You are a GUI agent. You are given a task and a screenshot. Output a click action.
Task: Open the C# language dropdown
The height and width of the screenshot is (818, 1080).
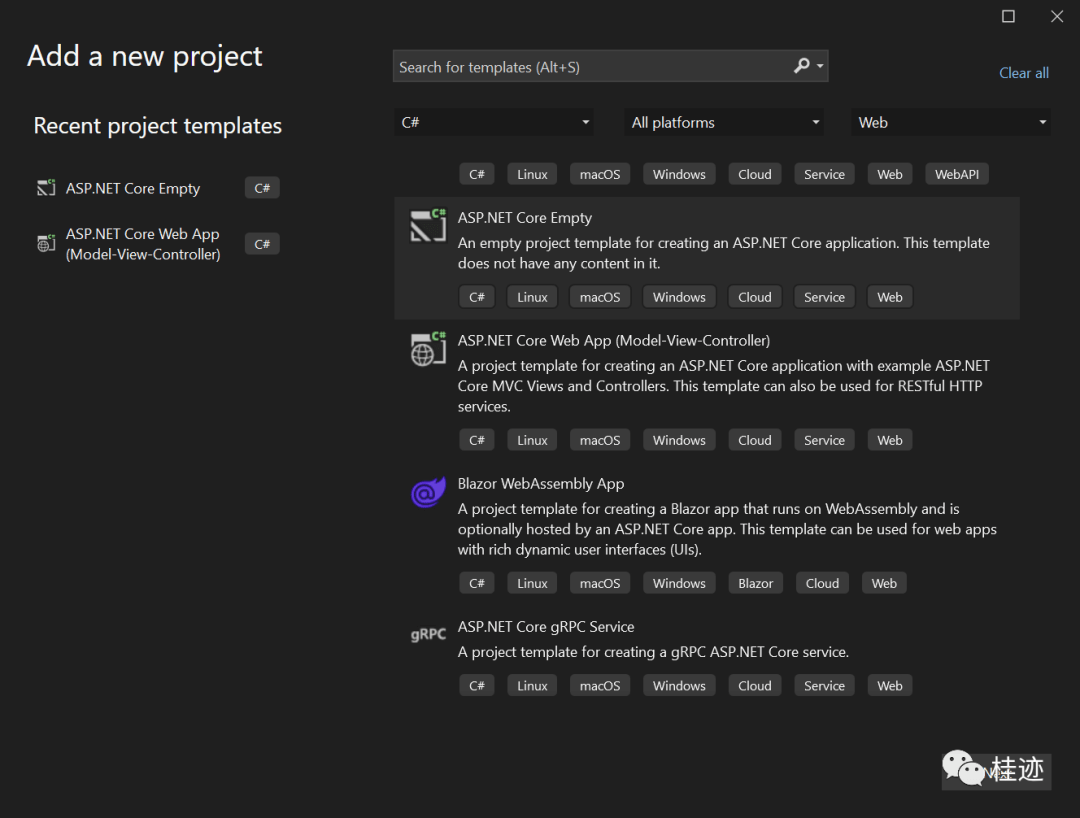click(x=493, y=121)
